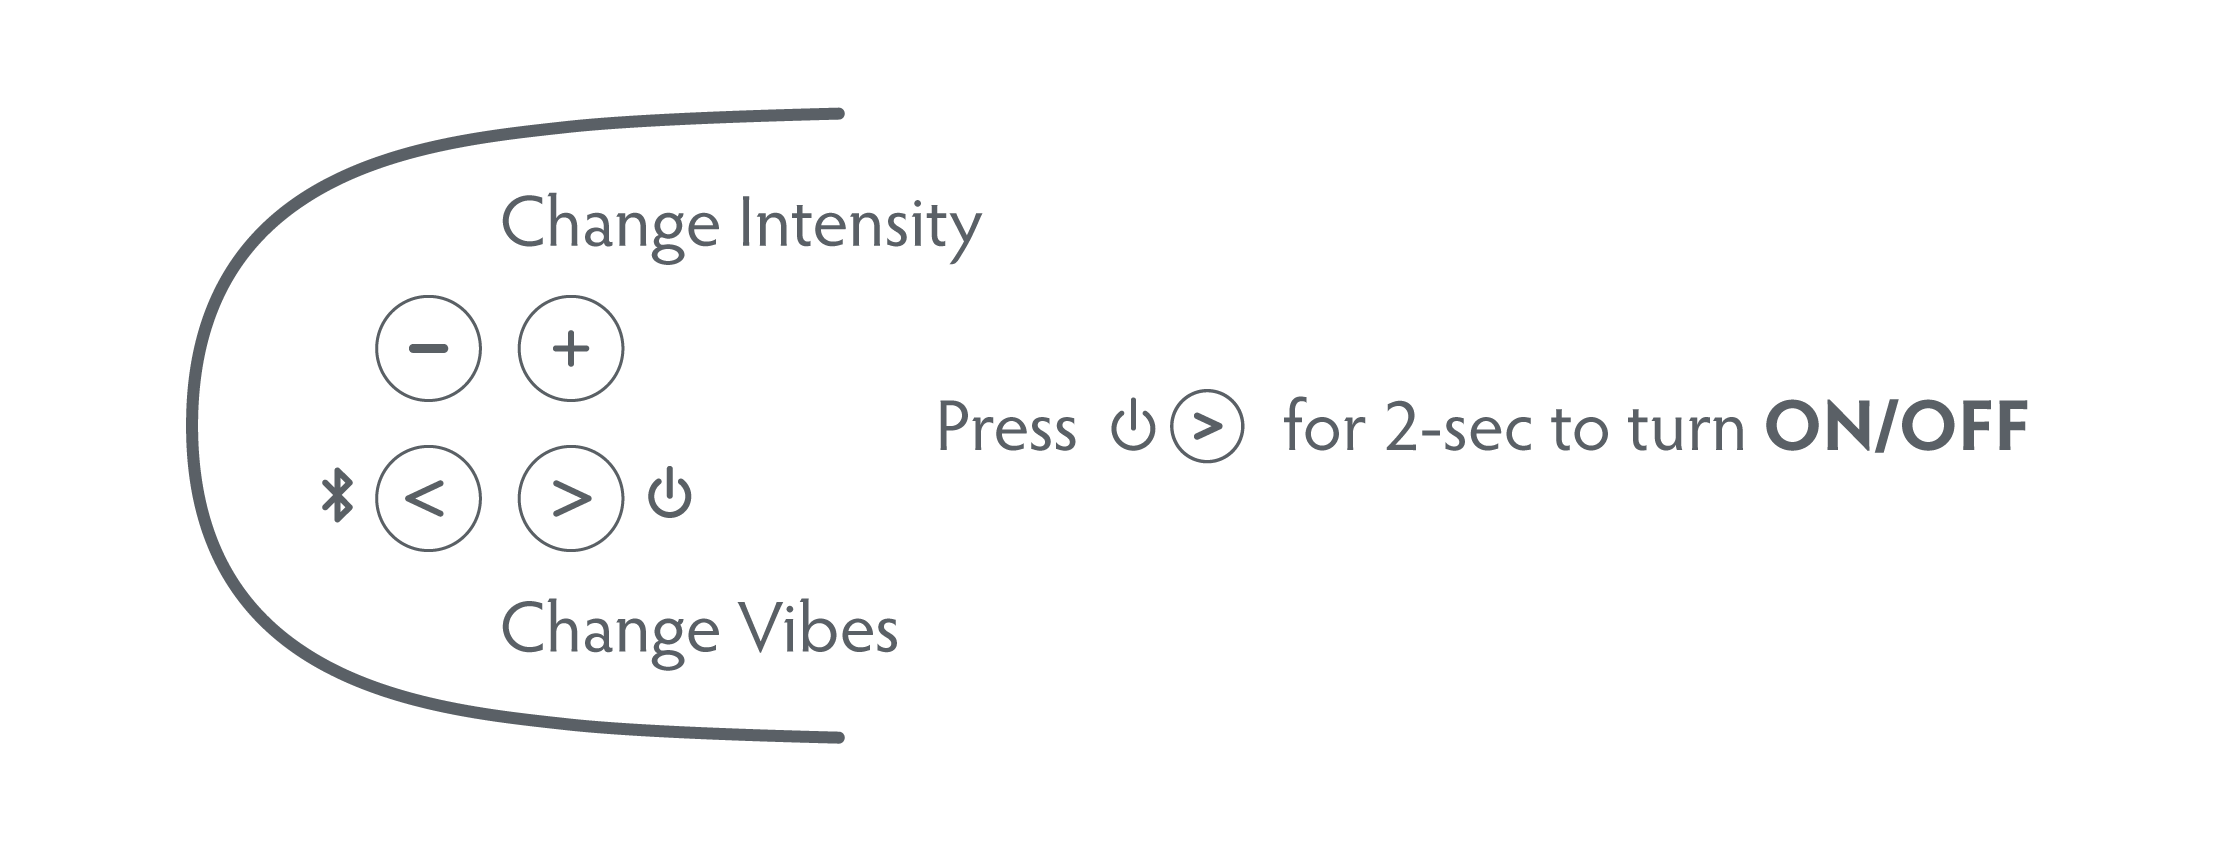The image size is (2222, 852).
Task: Click the small circled arrow in the sentence
Action: click(1207, 426)
